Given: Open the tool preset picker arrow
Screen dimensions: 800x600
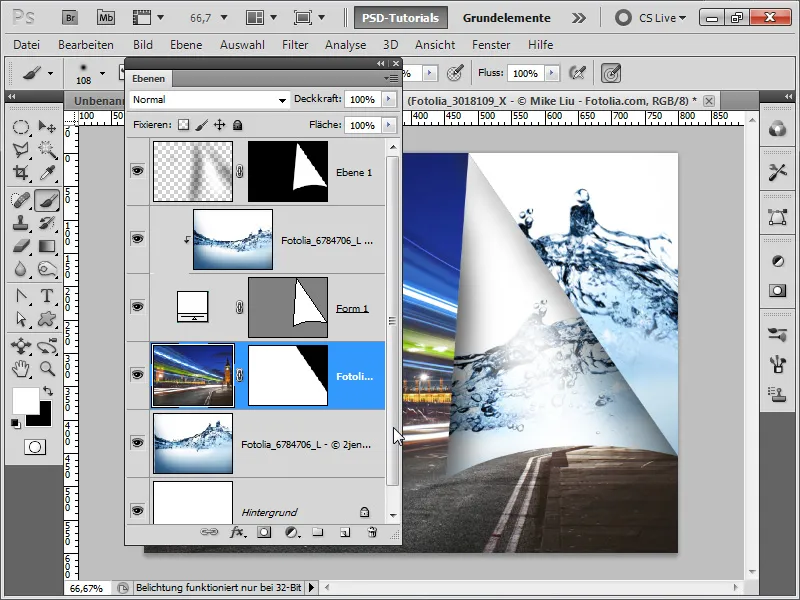Looking at the screenshot, I should coord(50,73).
